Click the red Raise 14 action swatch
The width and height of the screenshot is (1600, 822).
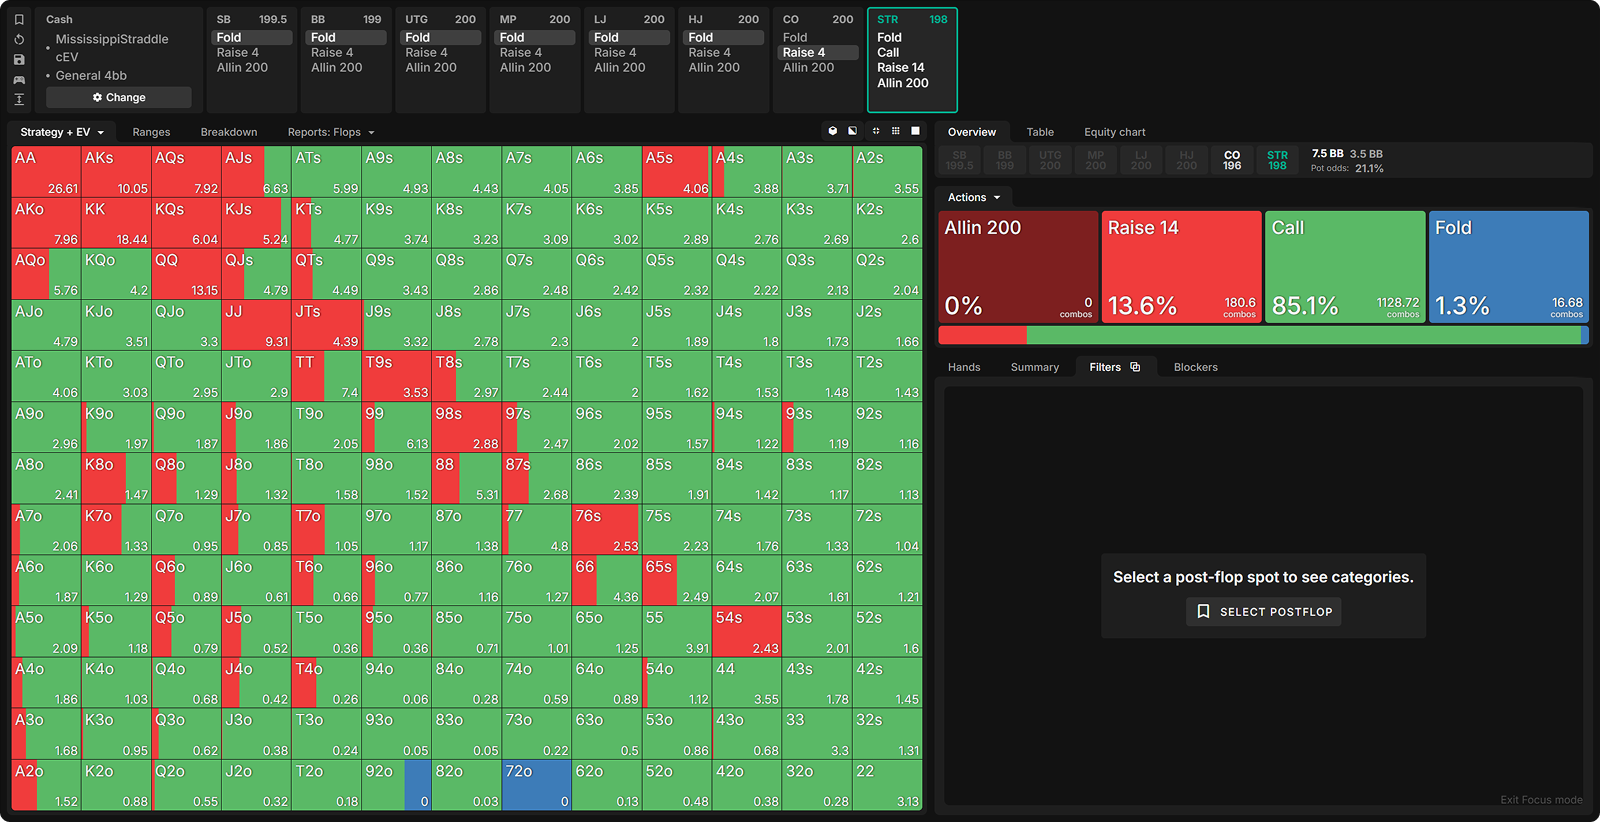tap(1181, 267)
